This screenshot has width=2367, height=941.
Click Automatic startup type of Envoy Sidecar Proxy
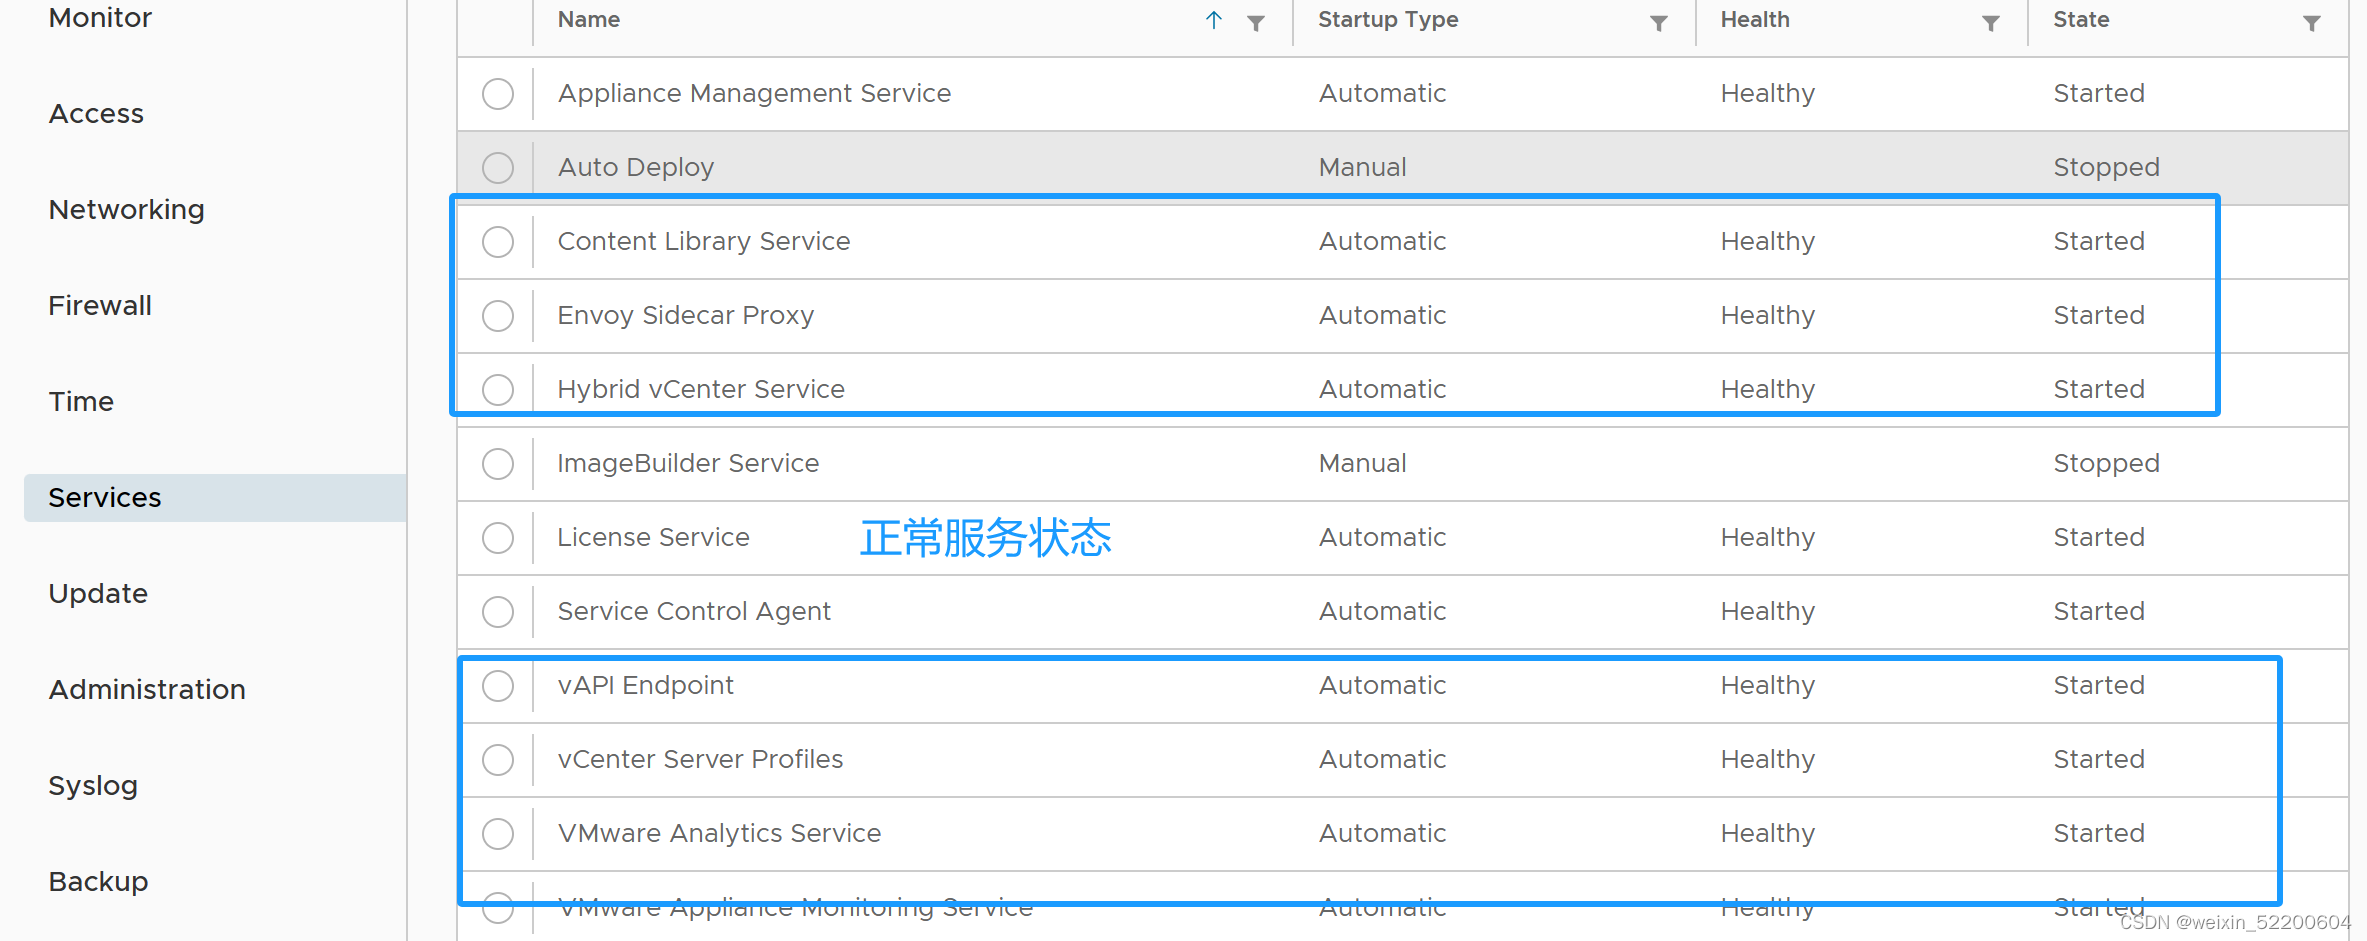pos(1382,316)
